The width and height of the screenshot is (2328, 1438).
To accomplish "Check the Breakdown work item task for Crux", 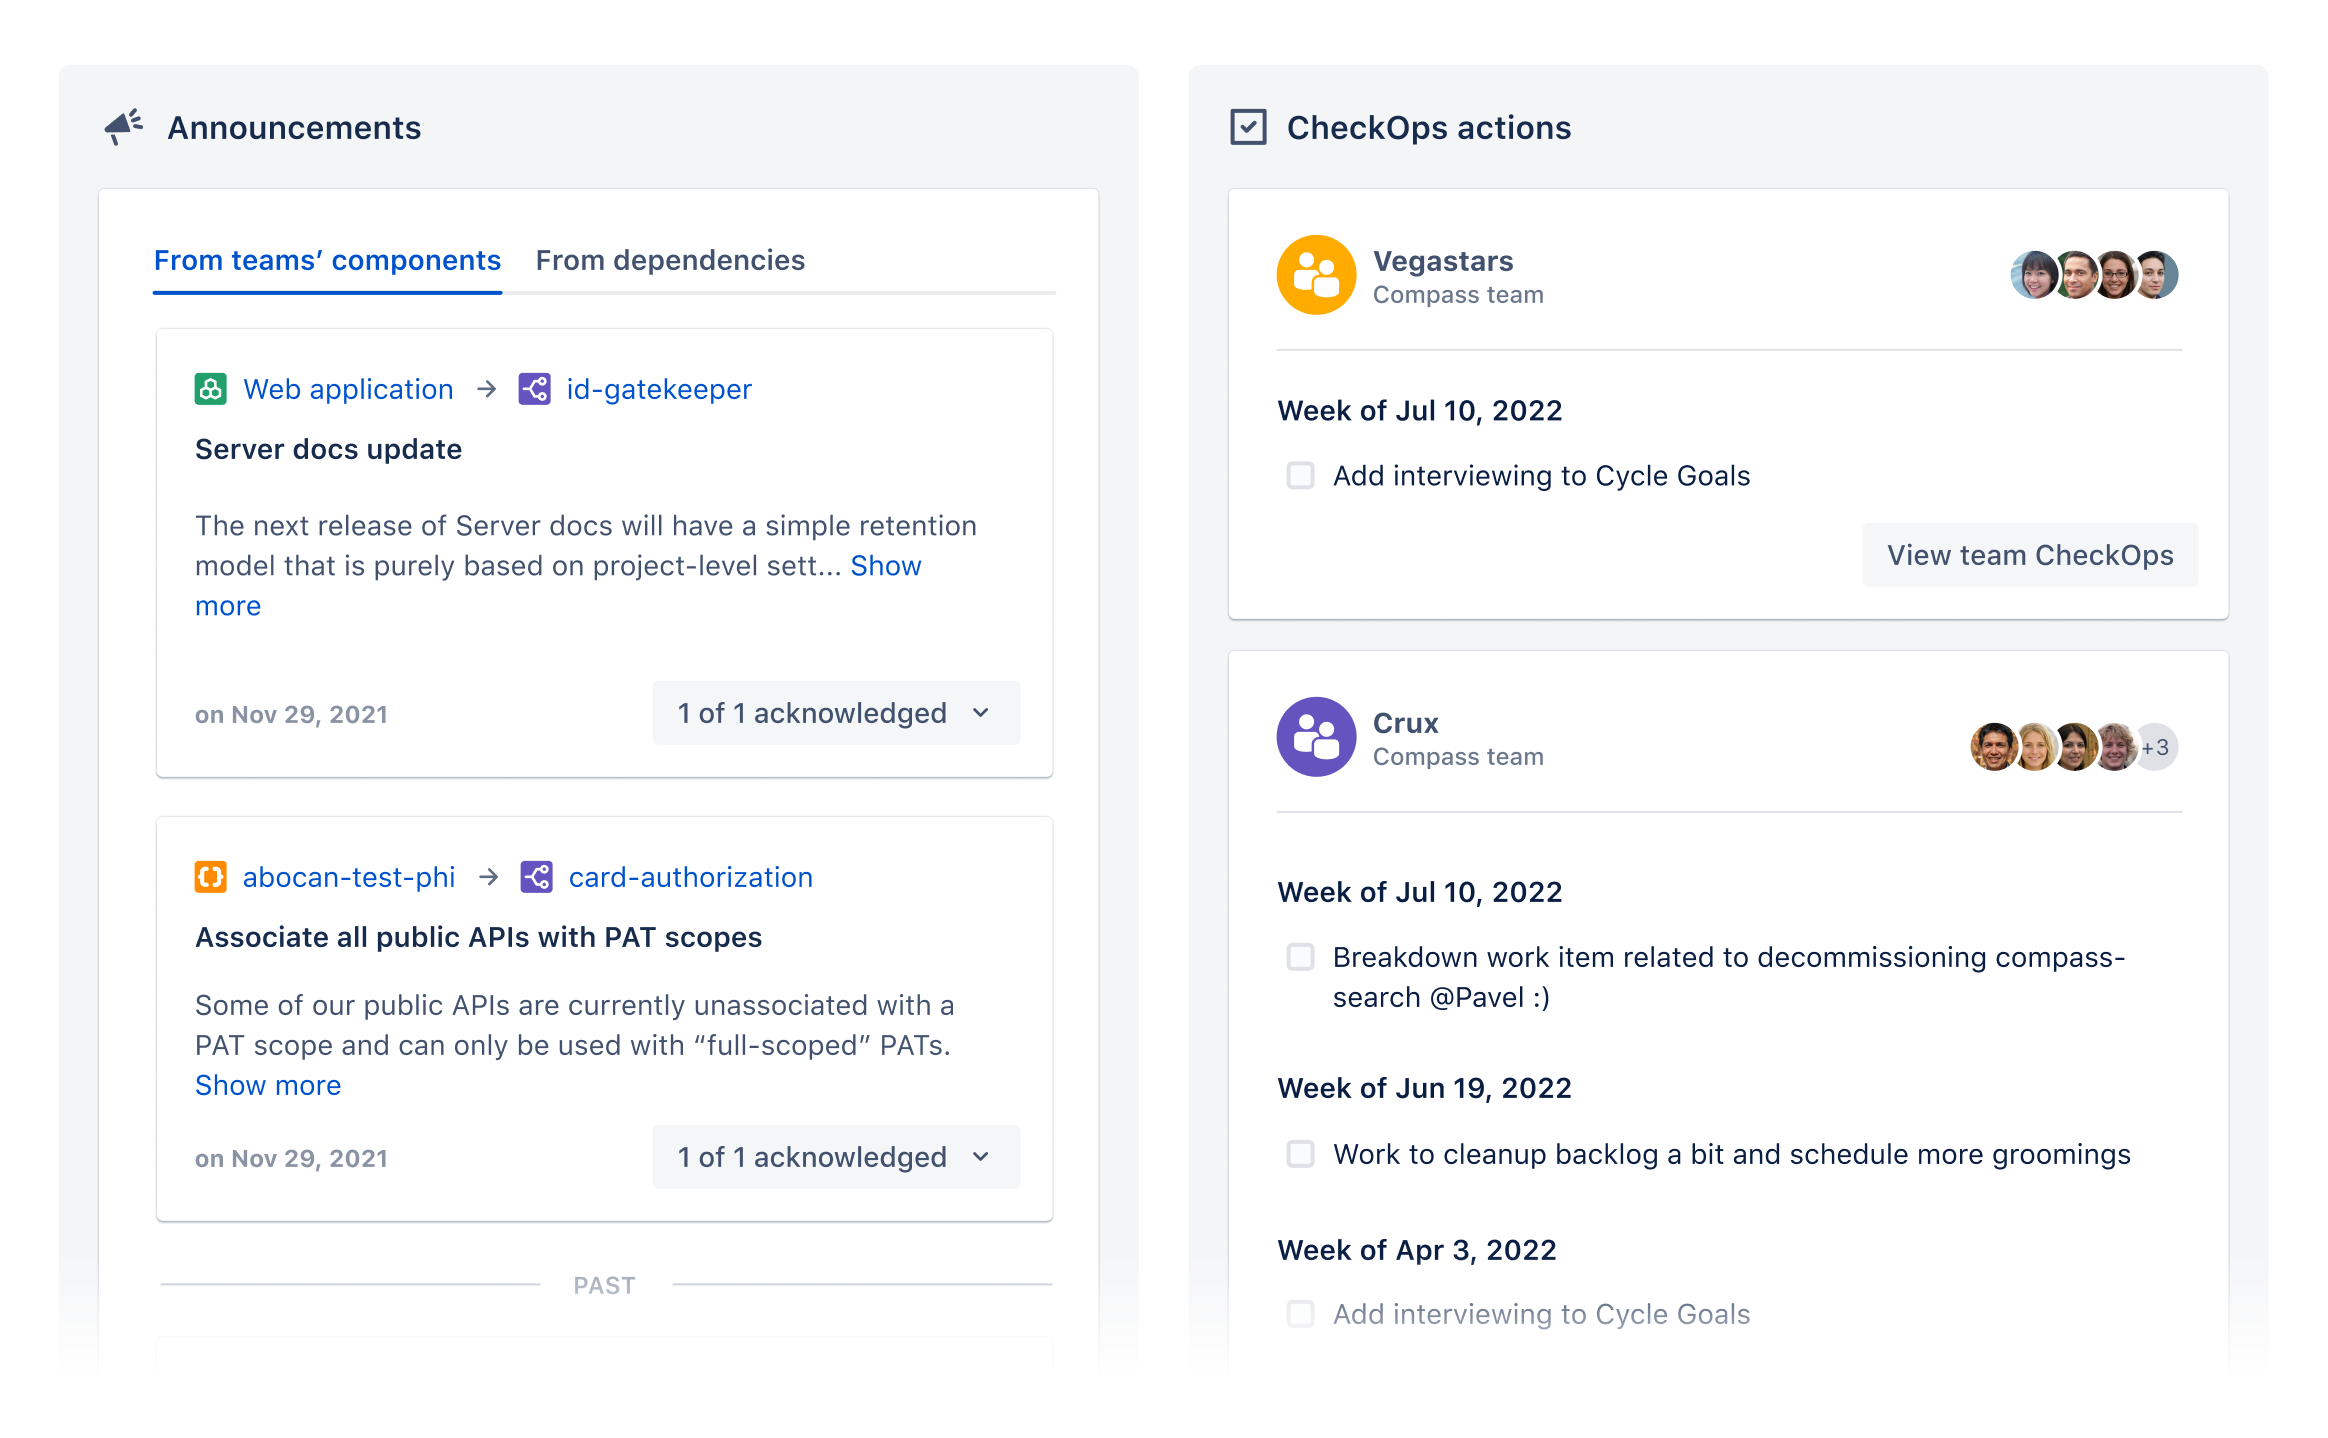I will 1300,957.
